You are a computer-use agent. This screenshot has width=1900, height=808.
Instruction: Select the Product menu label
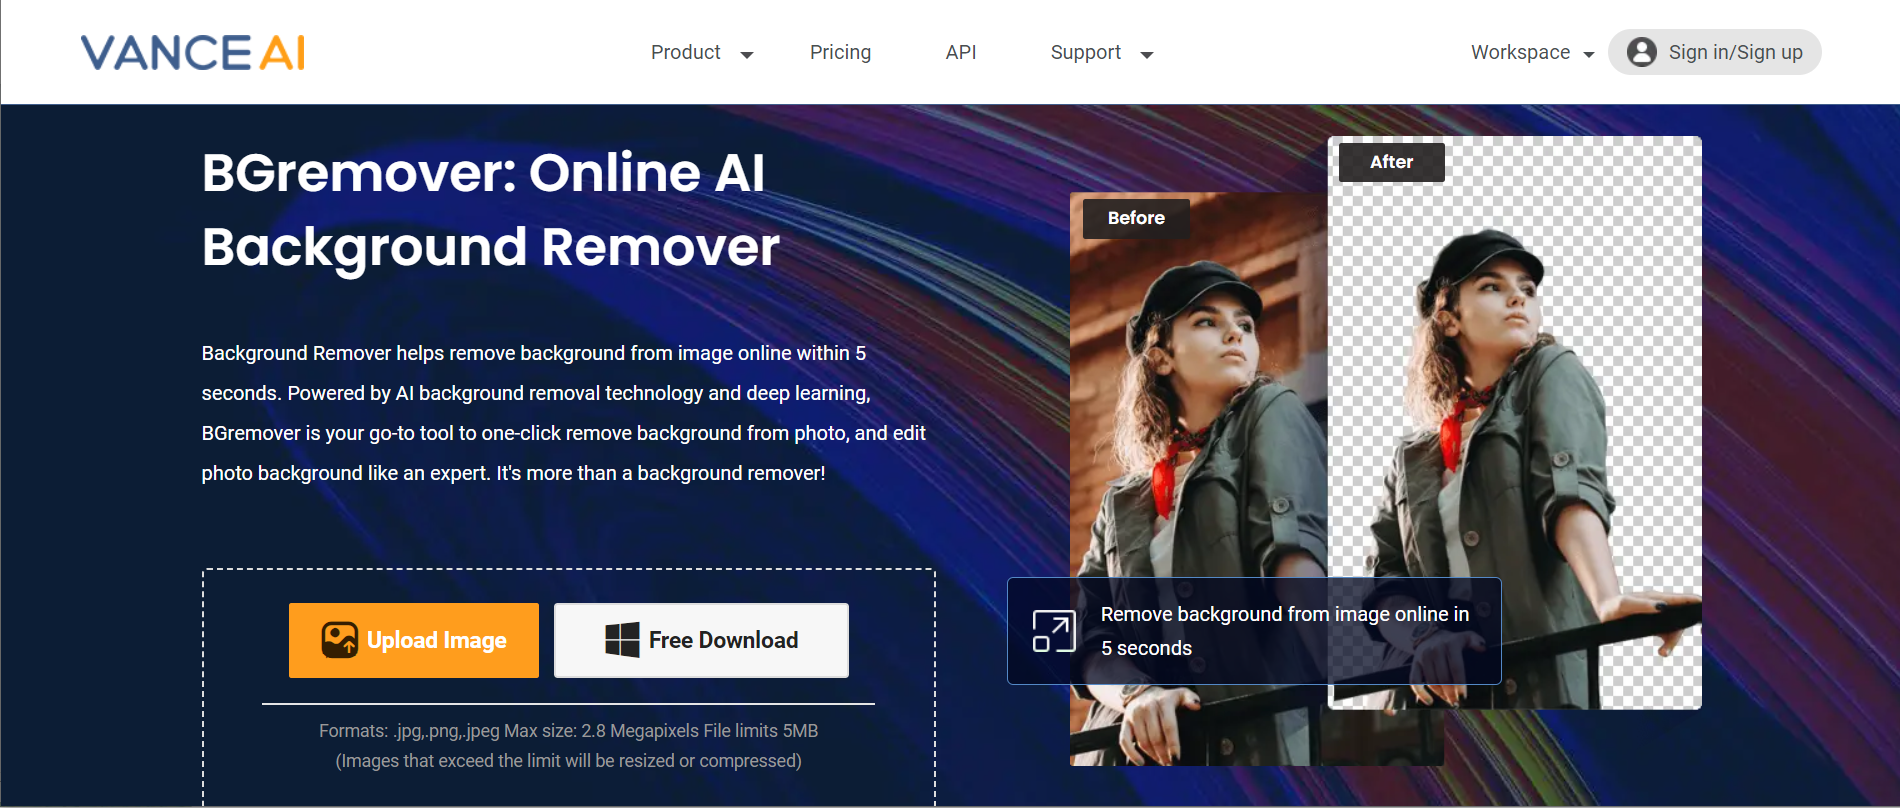(x=685, y=52)
